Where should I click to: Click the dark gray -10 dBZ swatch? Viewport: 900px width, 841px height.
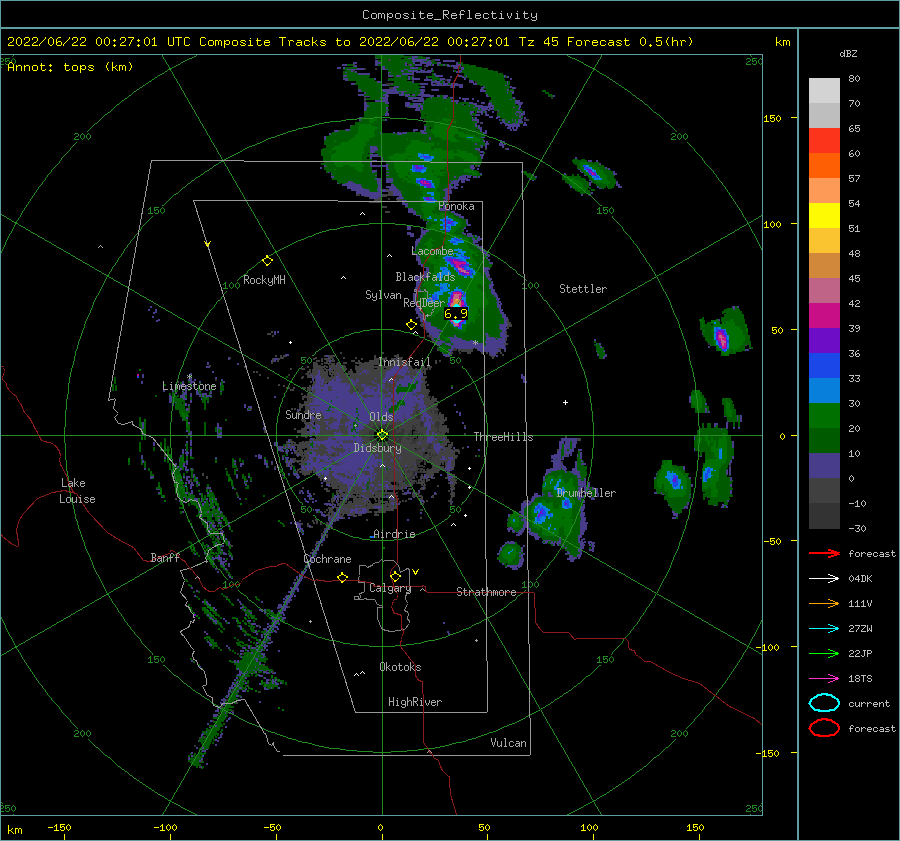coord(824,515)
